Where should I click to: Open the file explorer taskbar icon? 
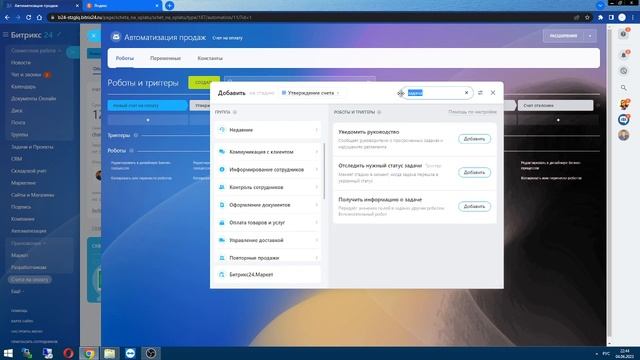pos(109,353)
